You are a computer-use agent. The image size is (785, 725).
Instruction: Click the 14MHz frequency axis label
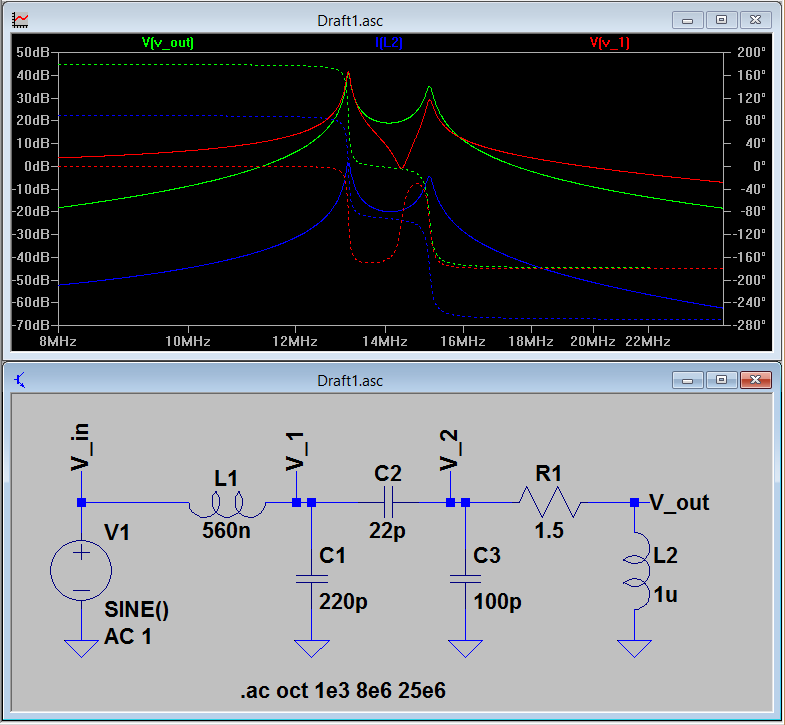click(385, 341)
